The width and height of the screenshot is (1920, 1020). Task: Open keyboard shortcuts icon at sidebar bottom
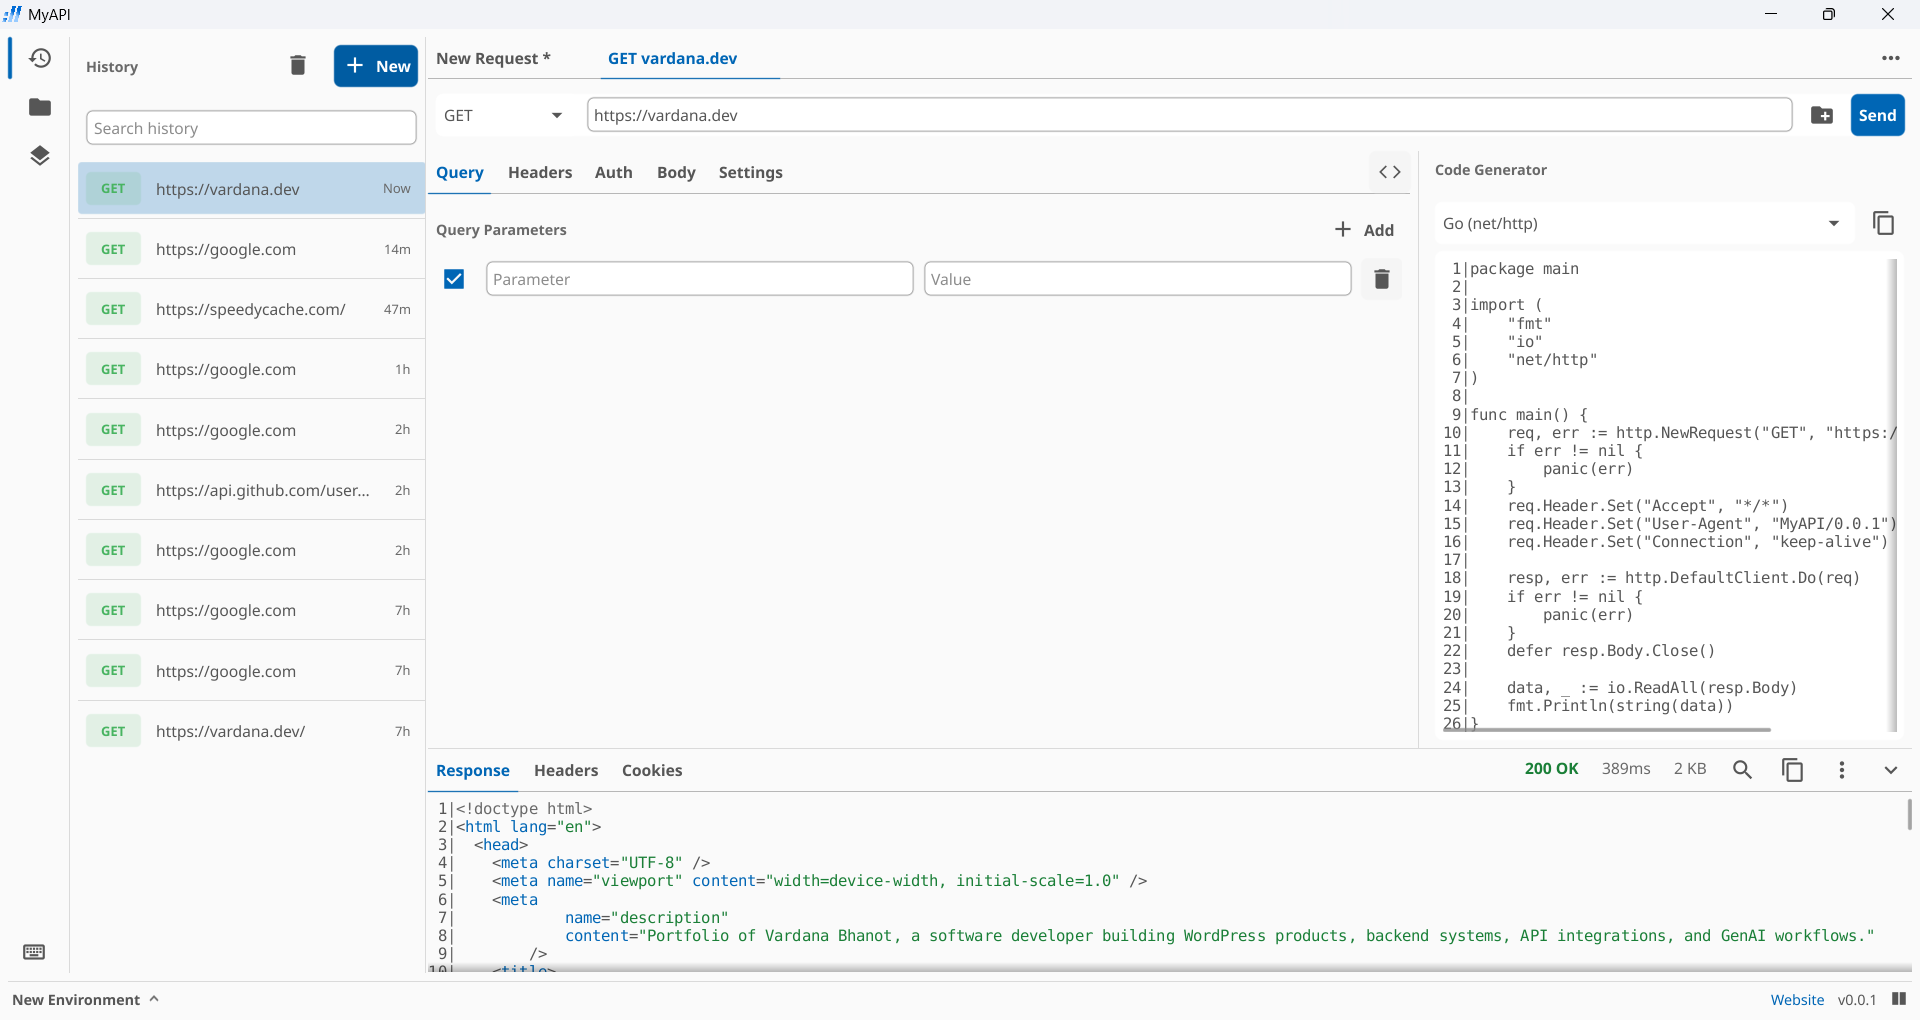(x=34, y=952)
